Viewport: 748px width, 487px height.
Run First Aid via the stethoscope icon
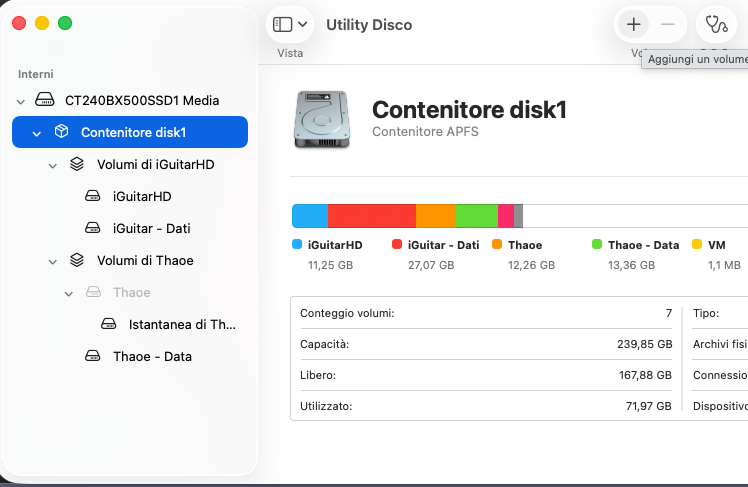pos(717,24)
